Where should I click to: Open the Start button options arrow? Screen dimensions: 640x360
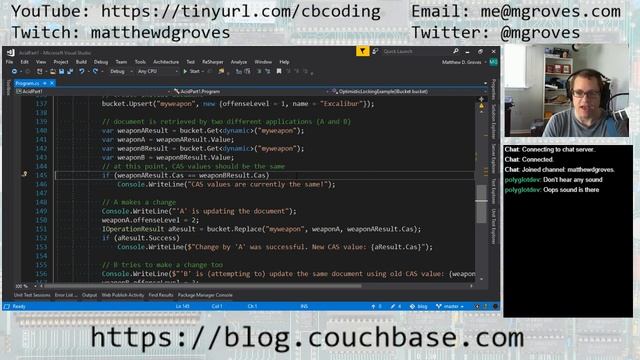[x=203, y=71]
